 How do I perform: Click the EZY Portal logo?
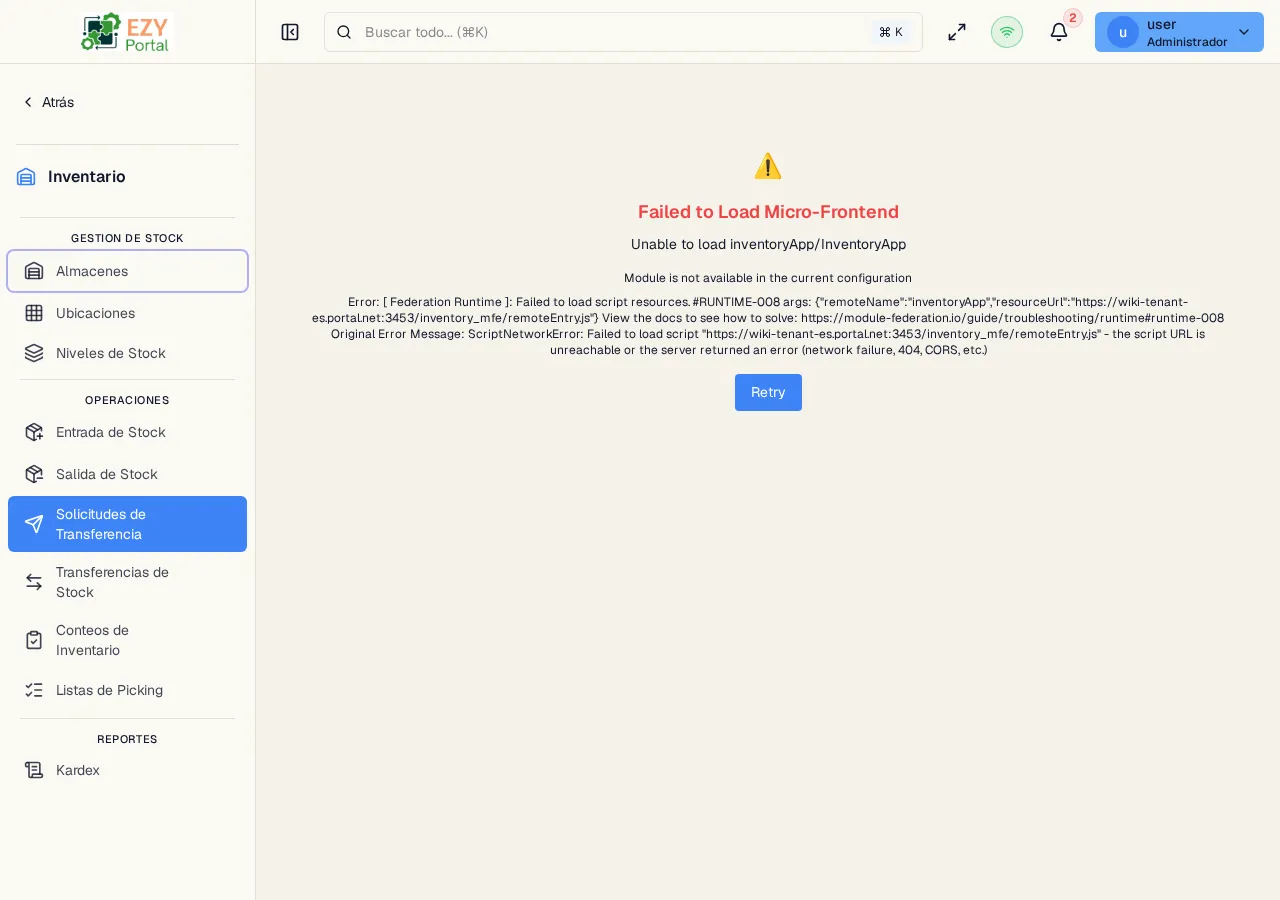click(x=127, y=32)
